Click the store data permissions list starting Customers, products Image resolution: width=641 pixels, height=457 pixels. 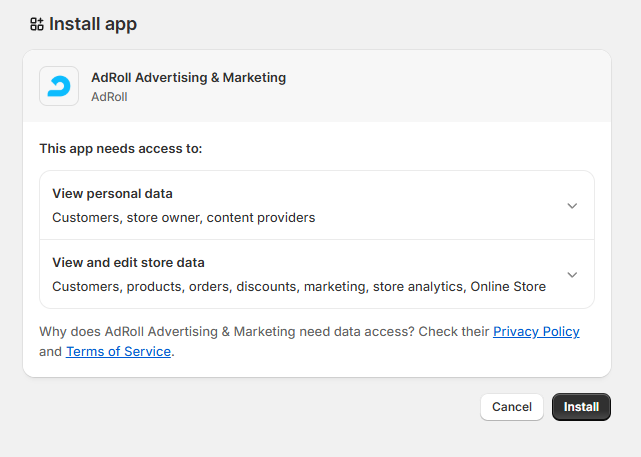pos(299,286)
